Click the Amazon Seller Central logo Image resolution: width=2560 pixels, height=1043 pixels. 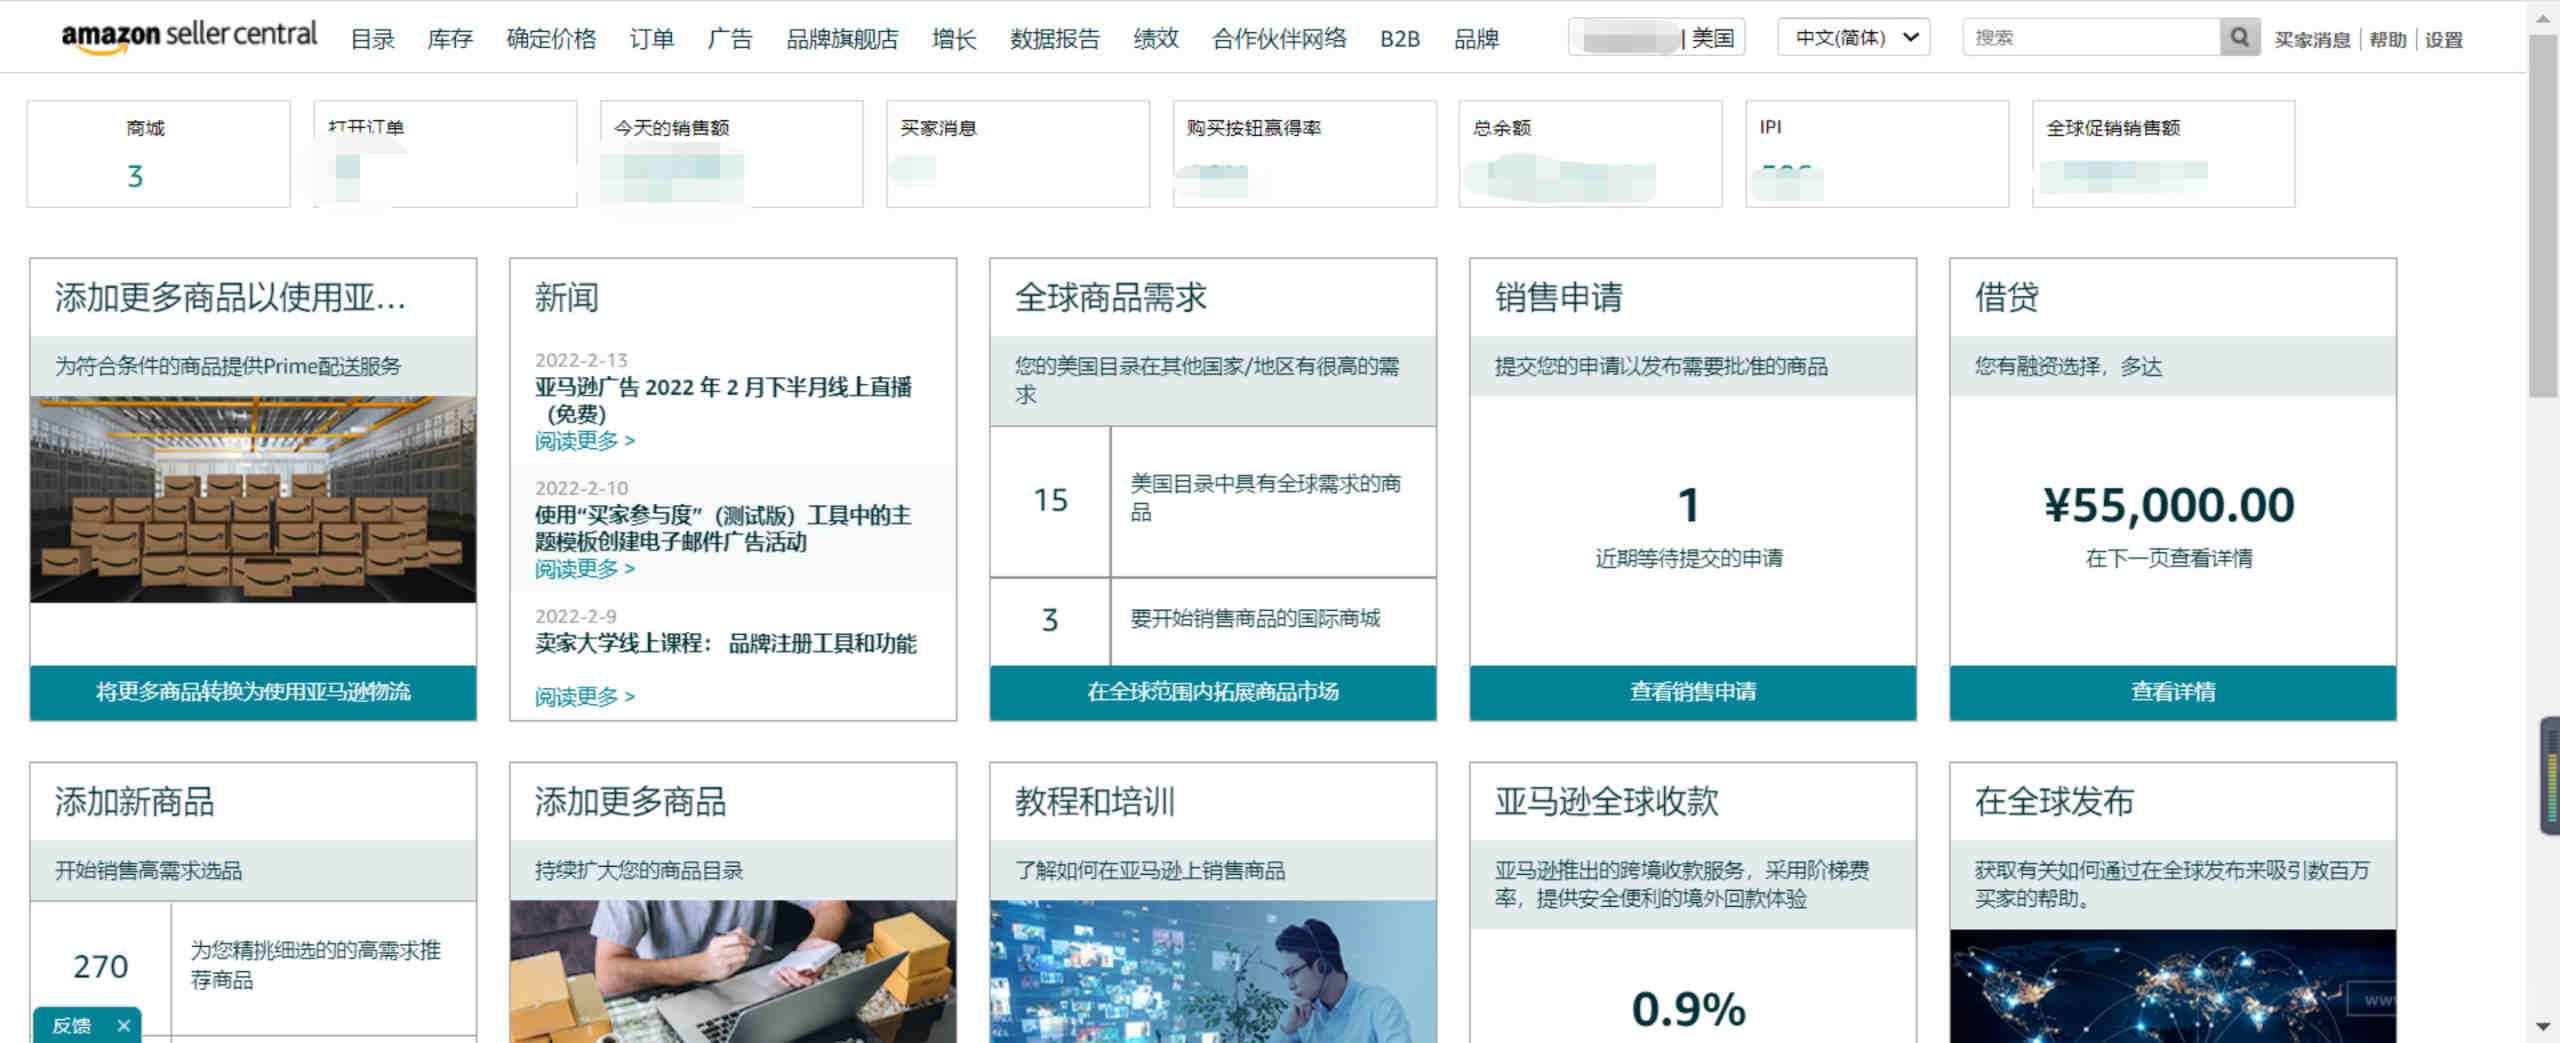(x=189, y=36)
